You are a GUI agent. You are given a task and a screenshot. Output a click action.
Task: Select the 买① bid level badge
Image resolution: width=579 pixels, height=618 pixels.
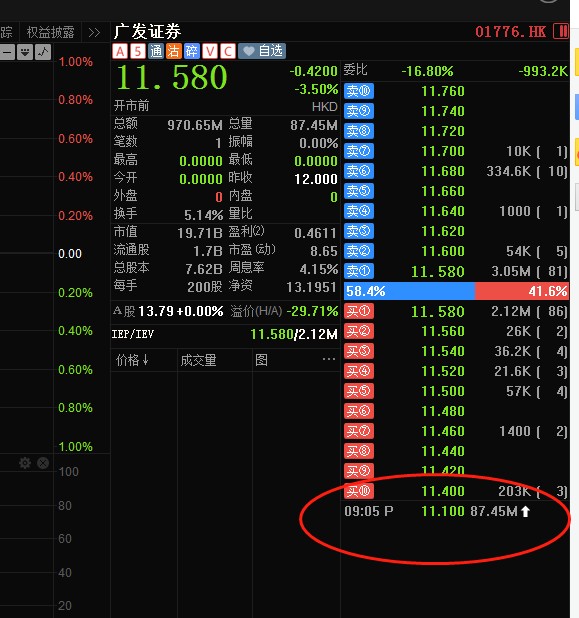tap(359, 311)
